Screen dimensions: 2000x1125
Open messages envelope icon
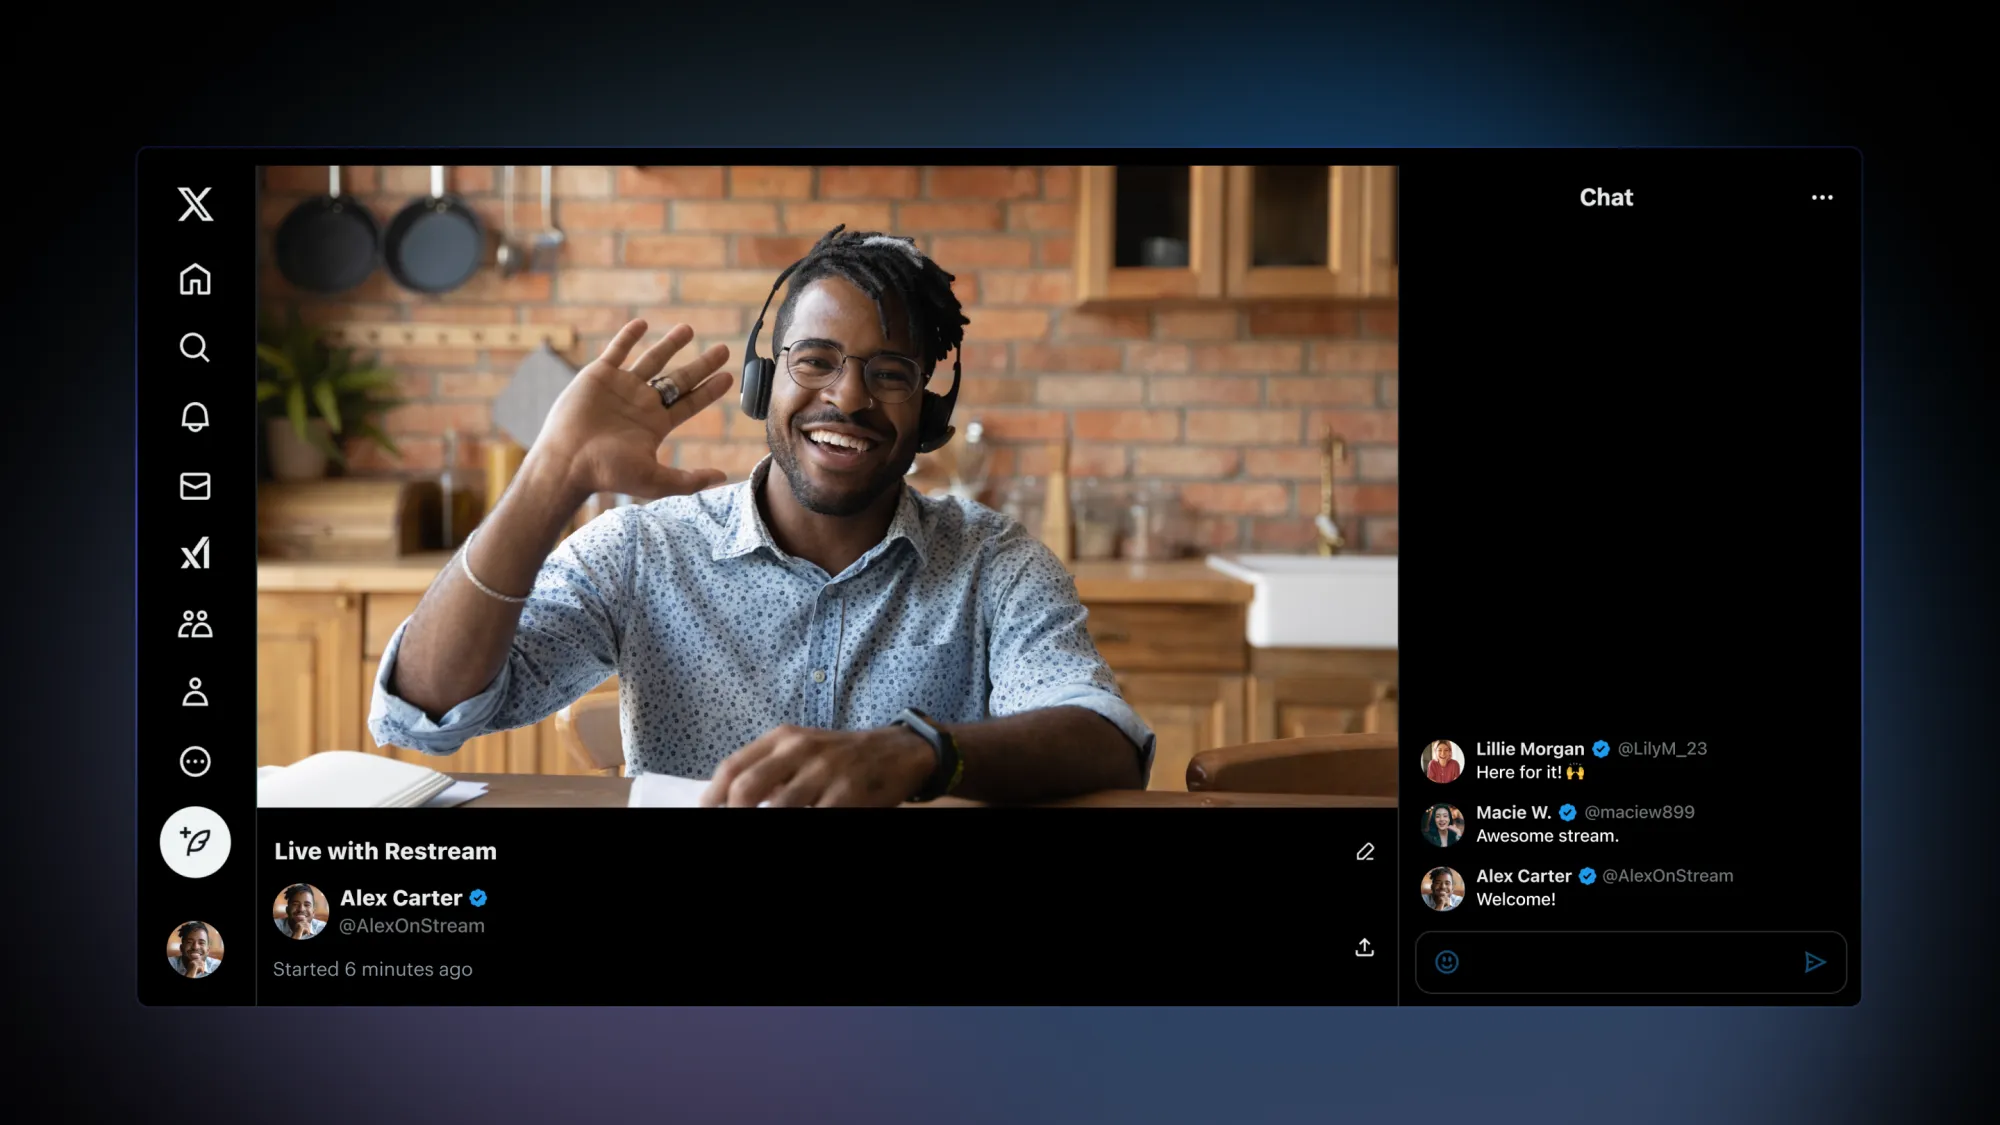click(x=195, y=486)
